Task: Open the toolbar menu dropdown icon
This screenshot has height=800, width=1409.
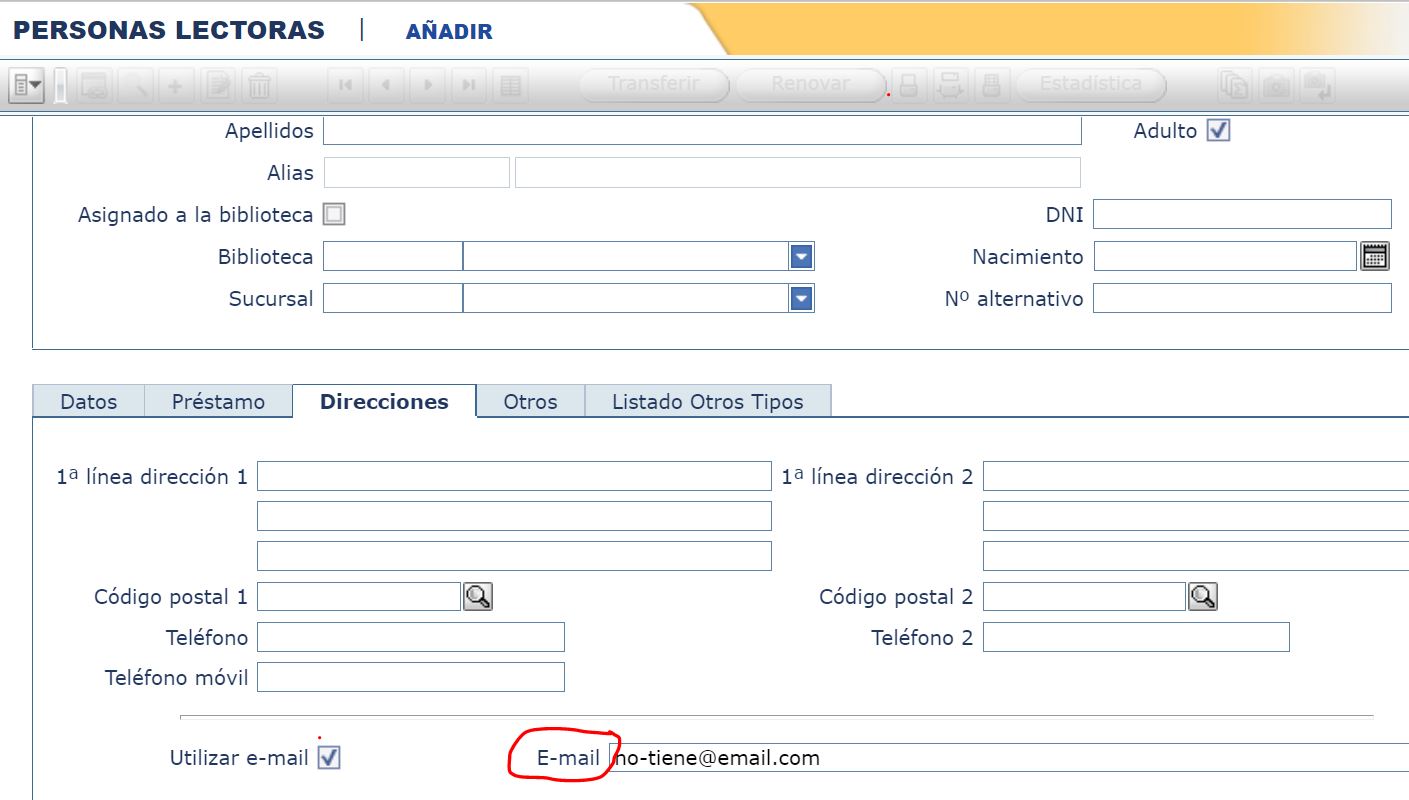Action: coord(26,86)
